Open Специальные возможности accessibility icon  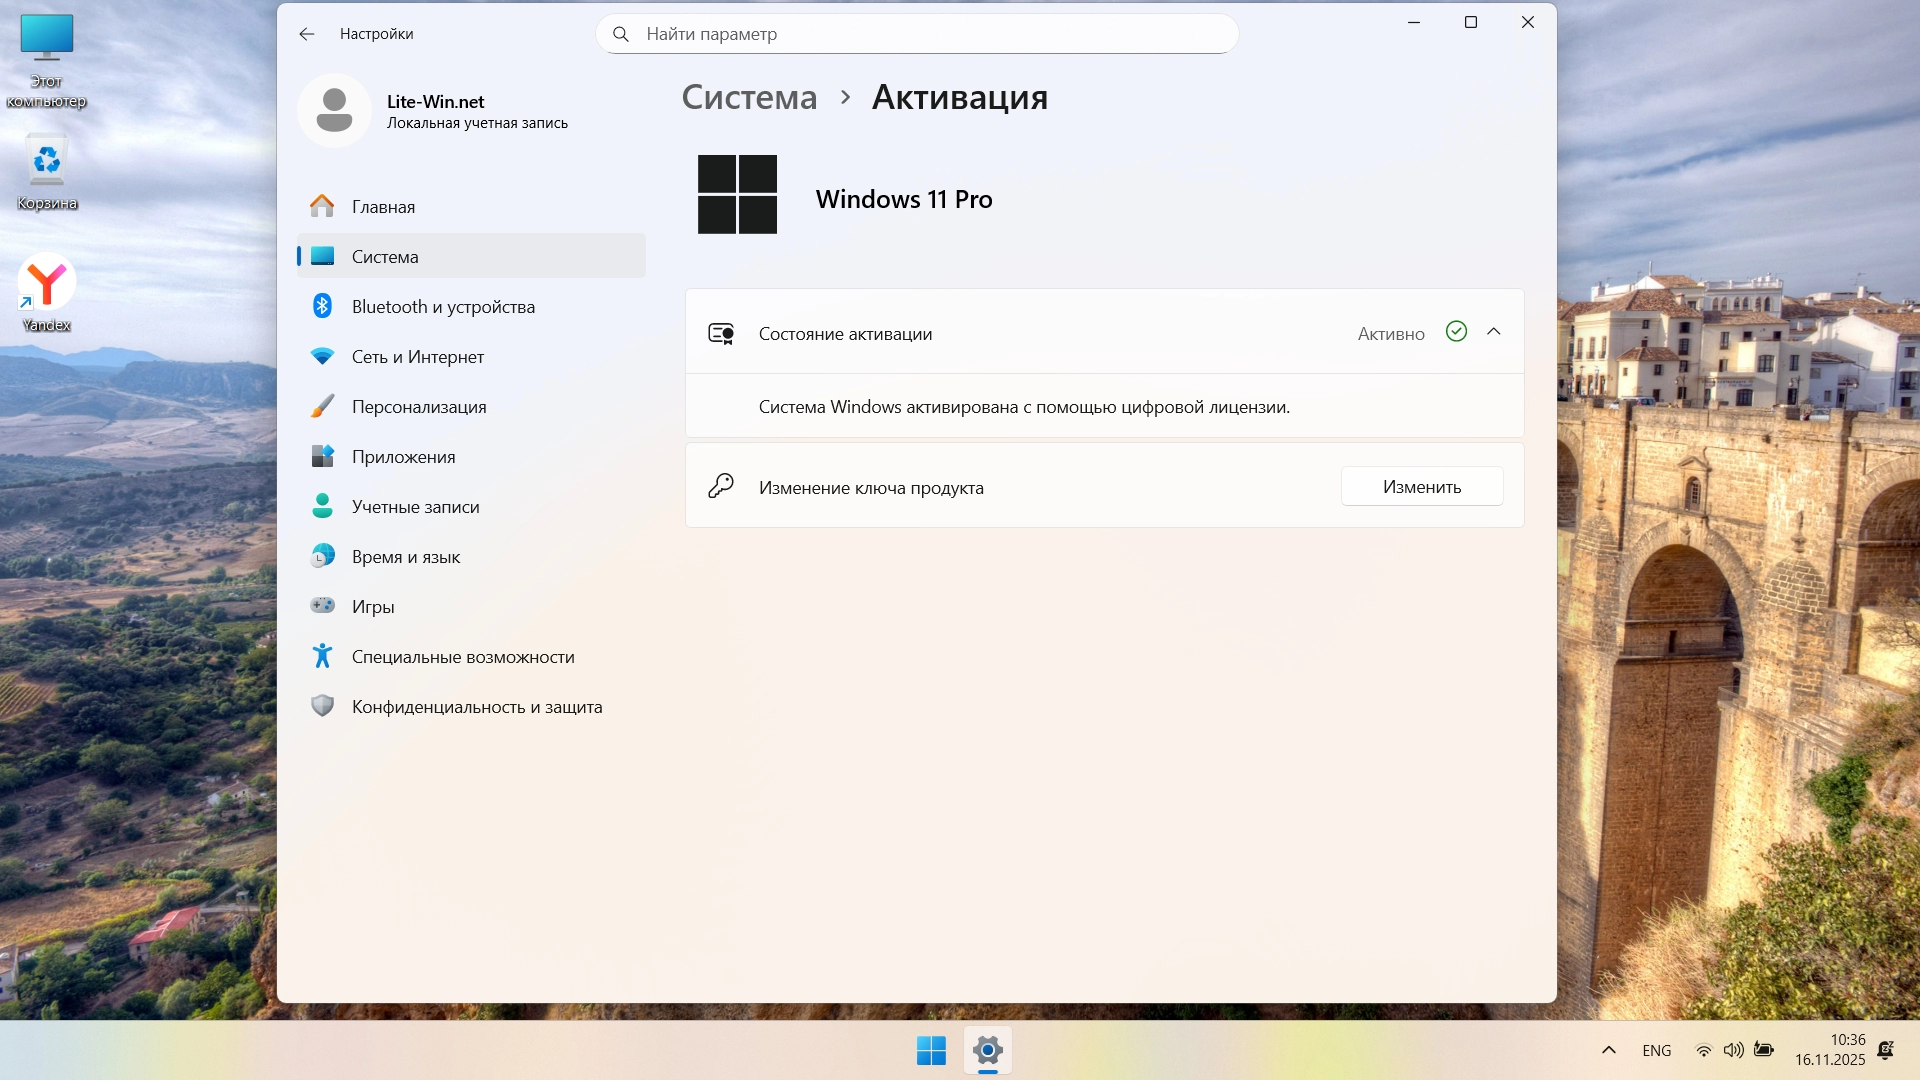click(x=322, y=657)
